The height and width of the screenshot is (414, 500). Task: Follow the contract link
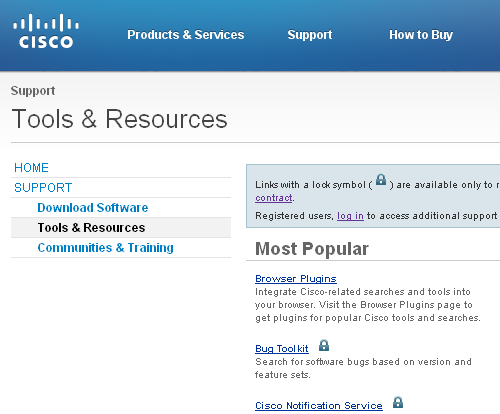pyautogui.click(x=274, y=198)
